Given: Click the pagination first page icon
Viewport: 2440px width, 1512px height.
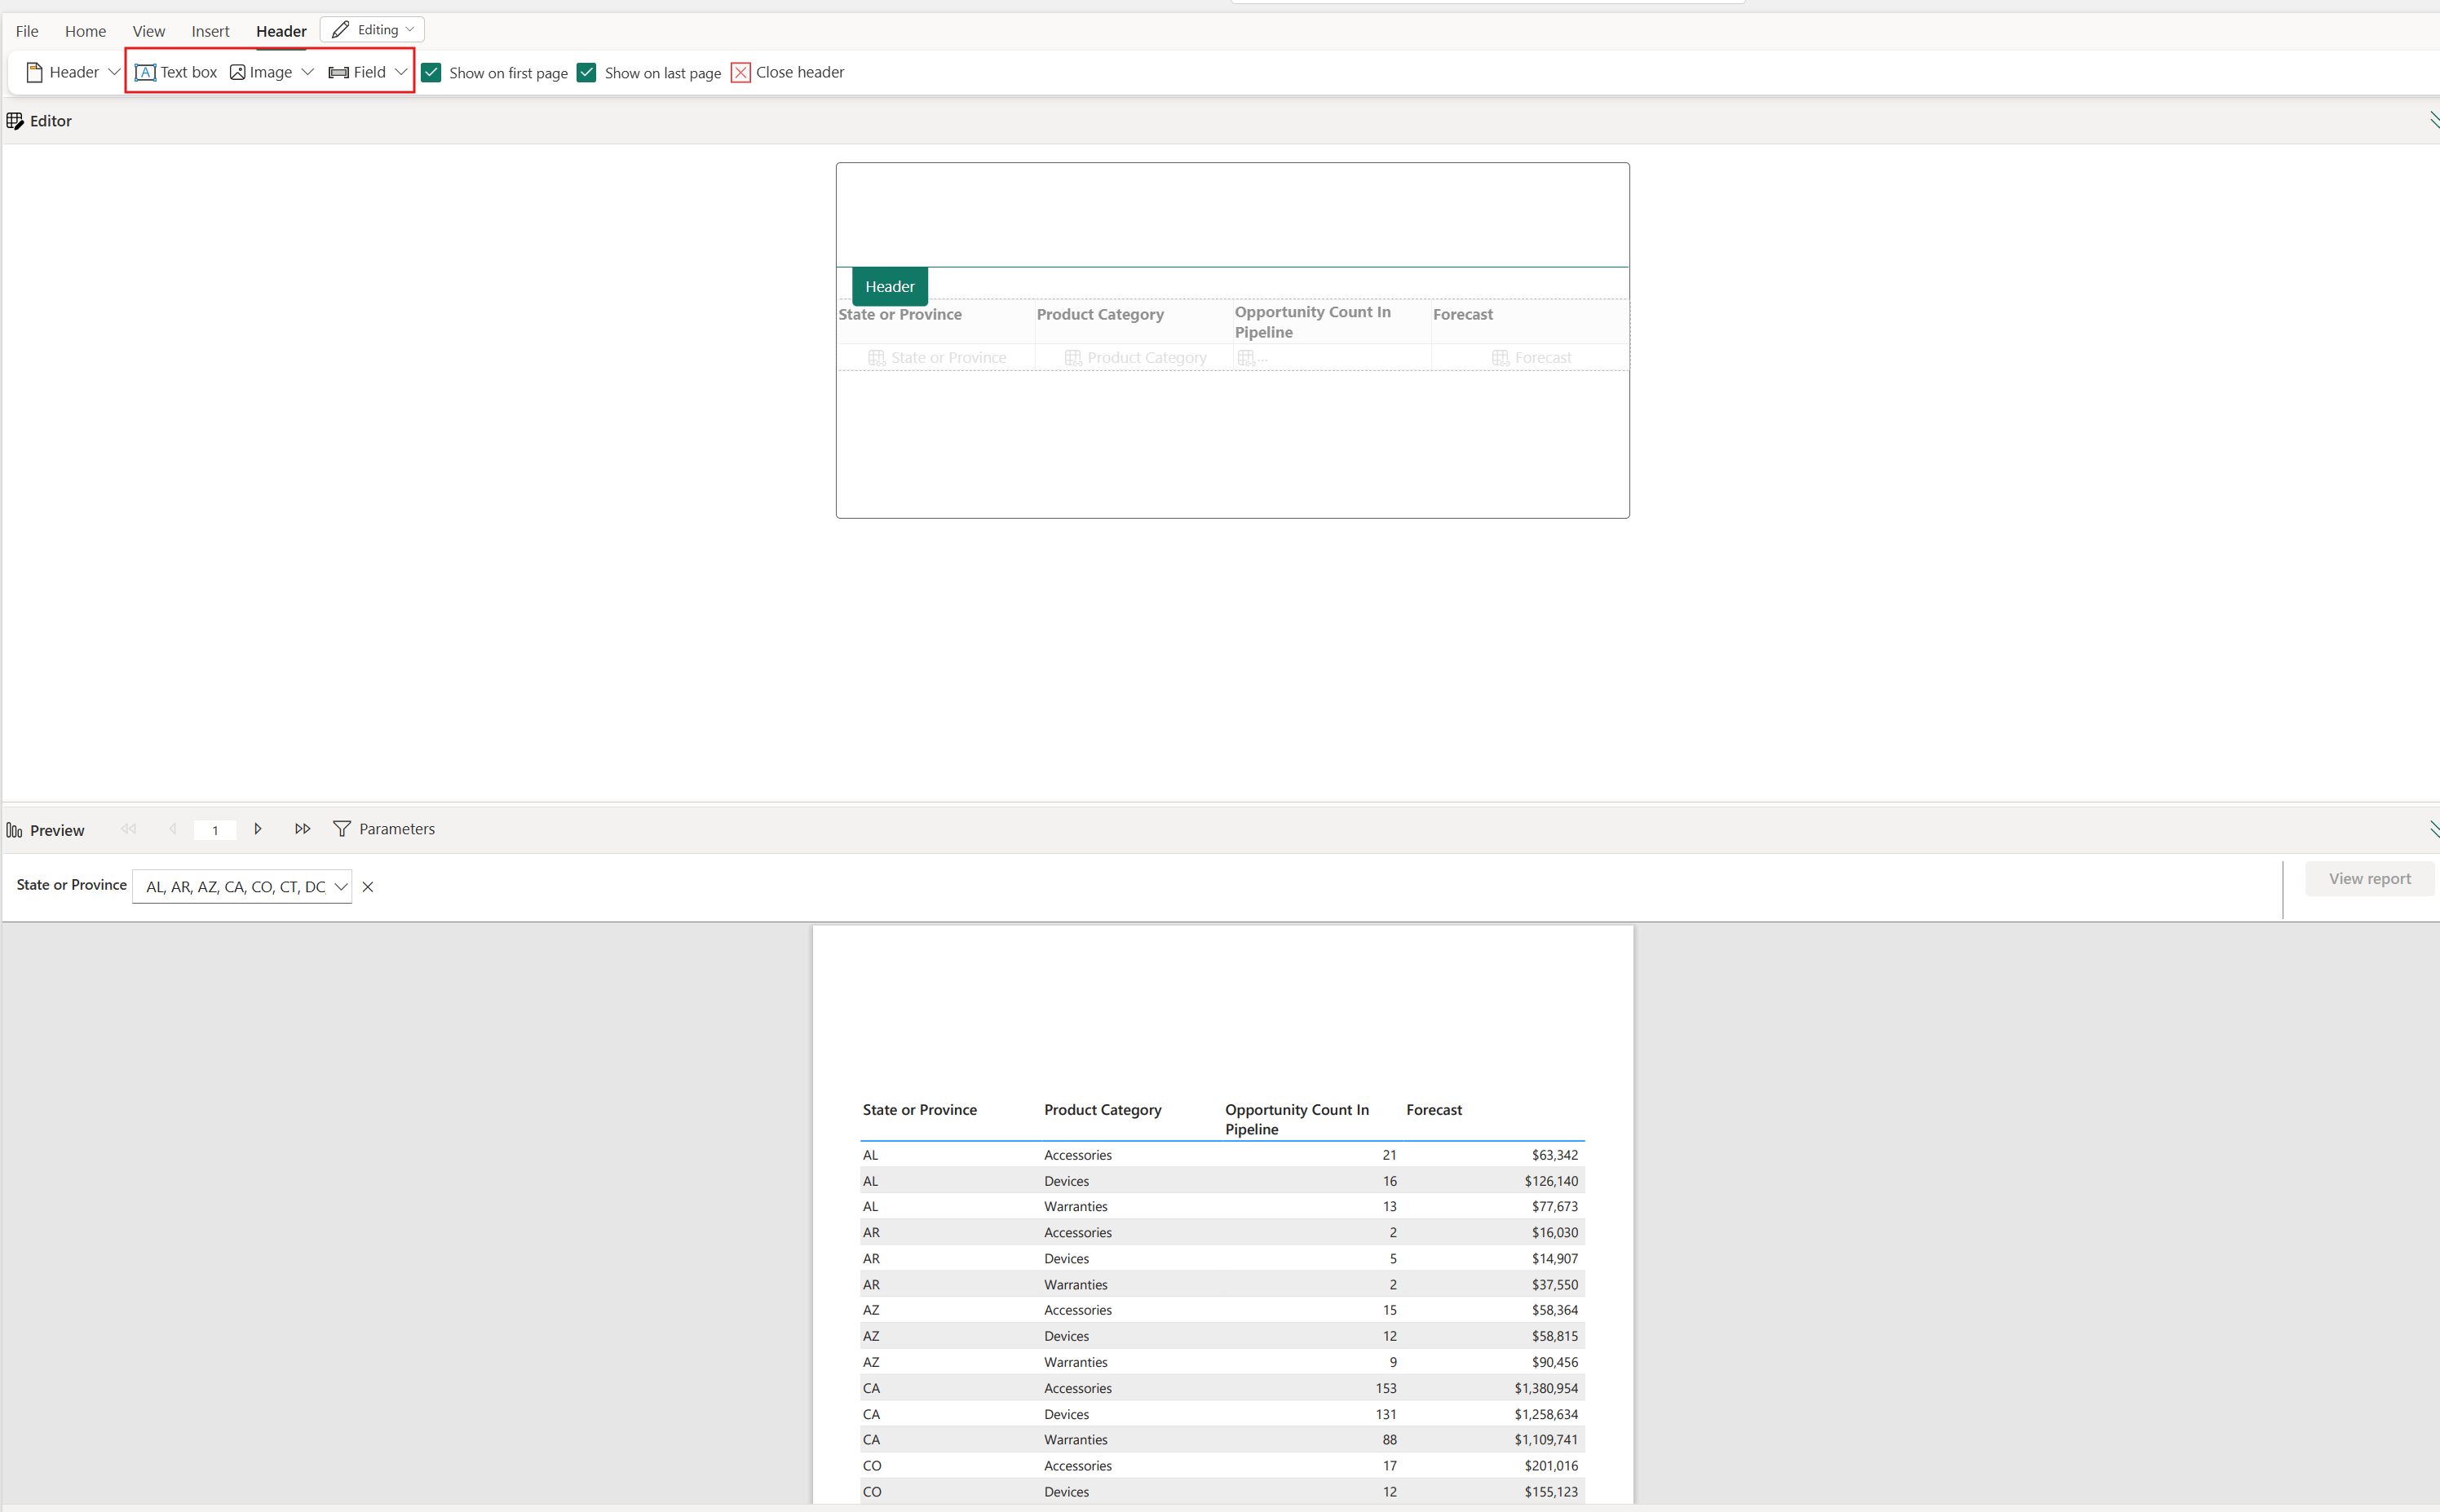Looking at the screenshot, I should tap(130, 829).
